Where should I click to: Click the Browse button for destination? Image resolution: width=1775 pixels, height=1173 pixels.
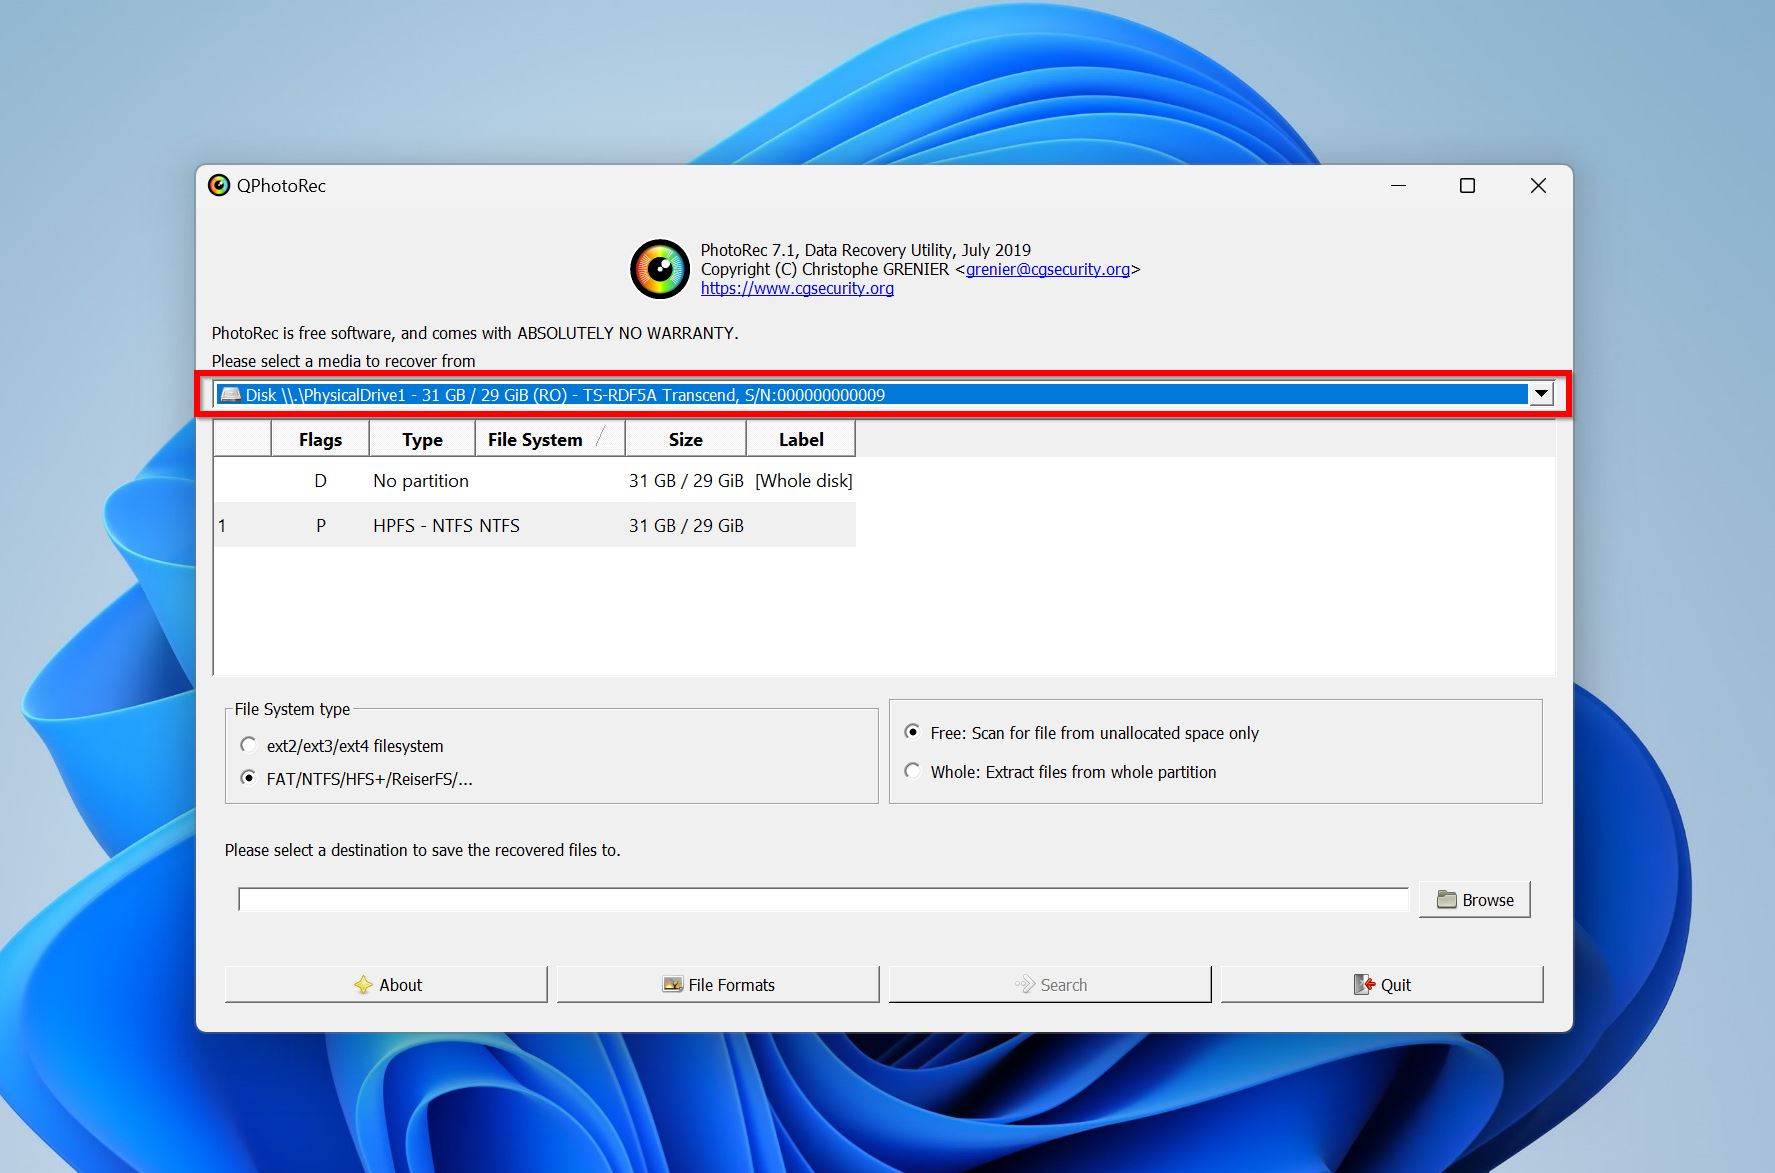(1474, 899)
